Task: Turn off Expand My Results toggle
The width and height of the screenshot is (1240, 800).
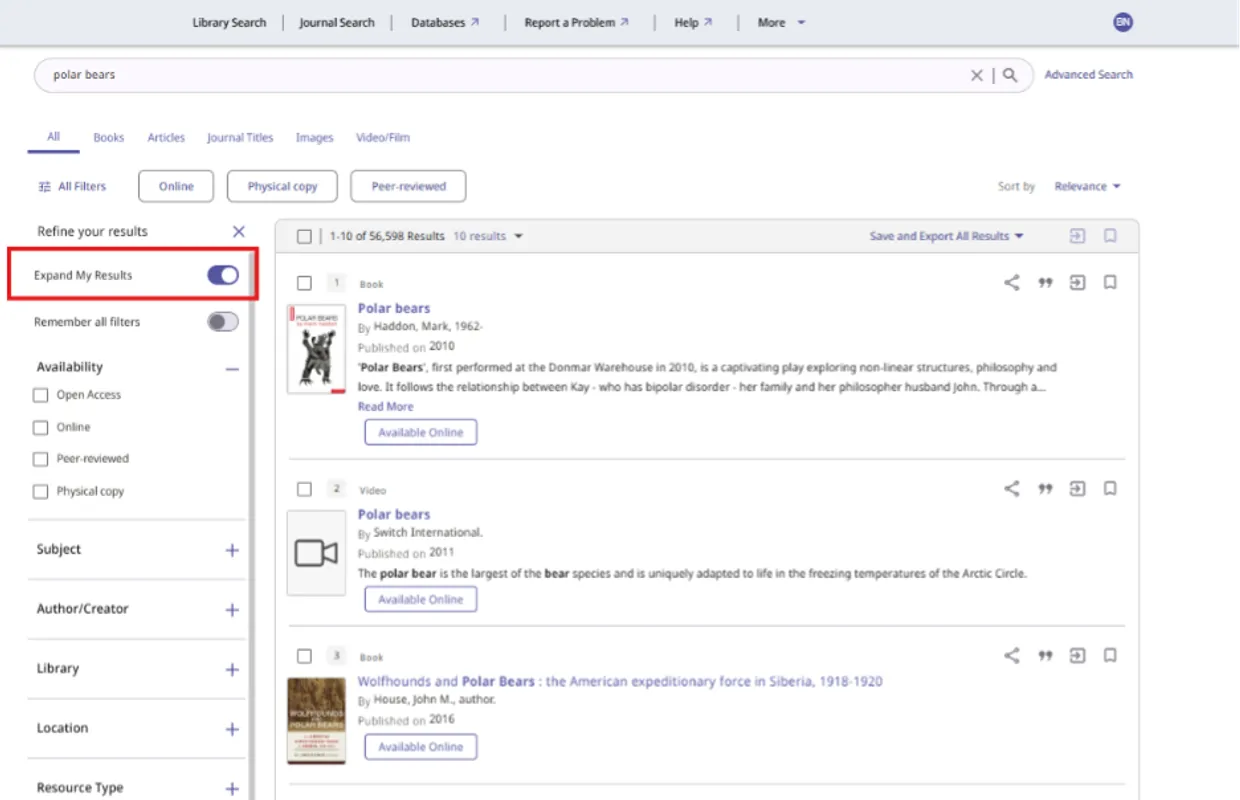Action: coord(223,275)
